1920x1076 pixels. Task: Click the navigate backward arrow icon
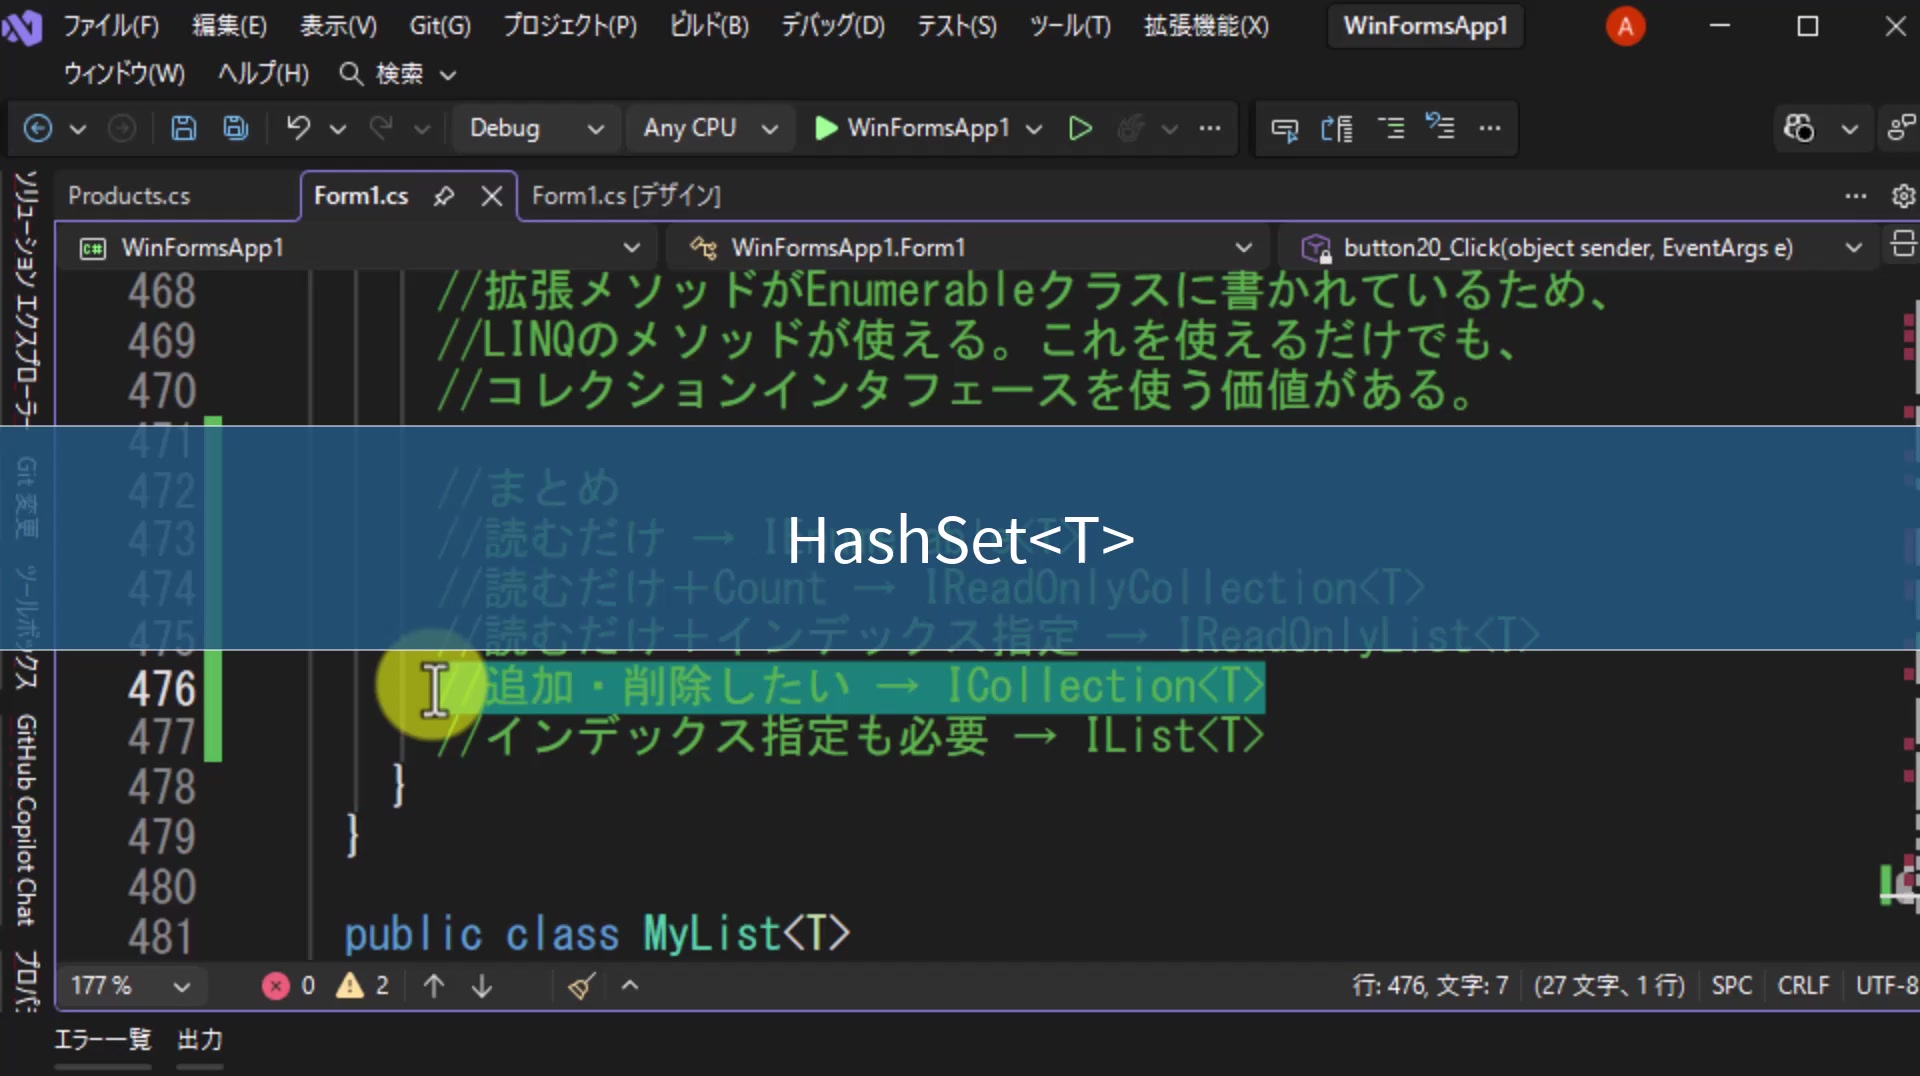click(x=38, y=128)
